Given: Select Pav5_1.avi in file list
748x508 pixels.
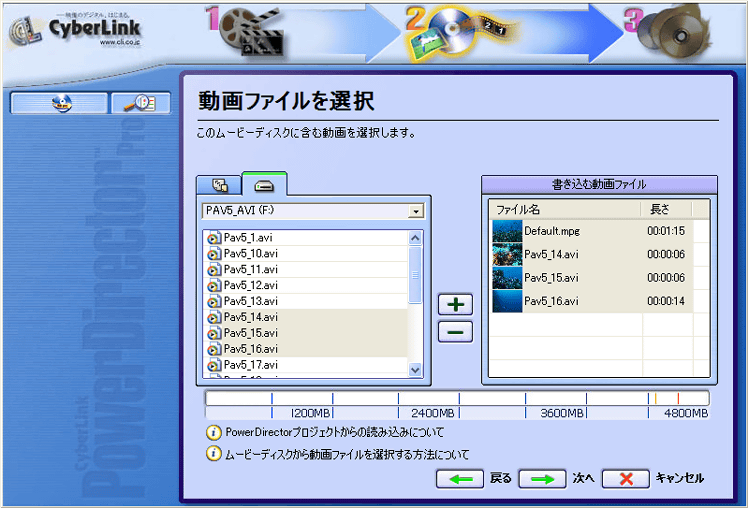Looking at the screenshot, I should (x=305, y=238).
